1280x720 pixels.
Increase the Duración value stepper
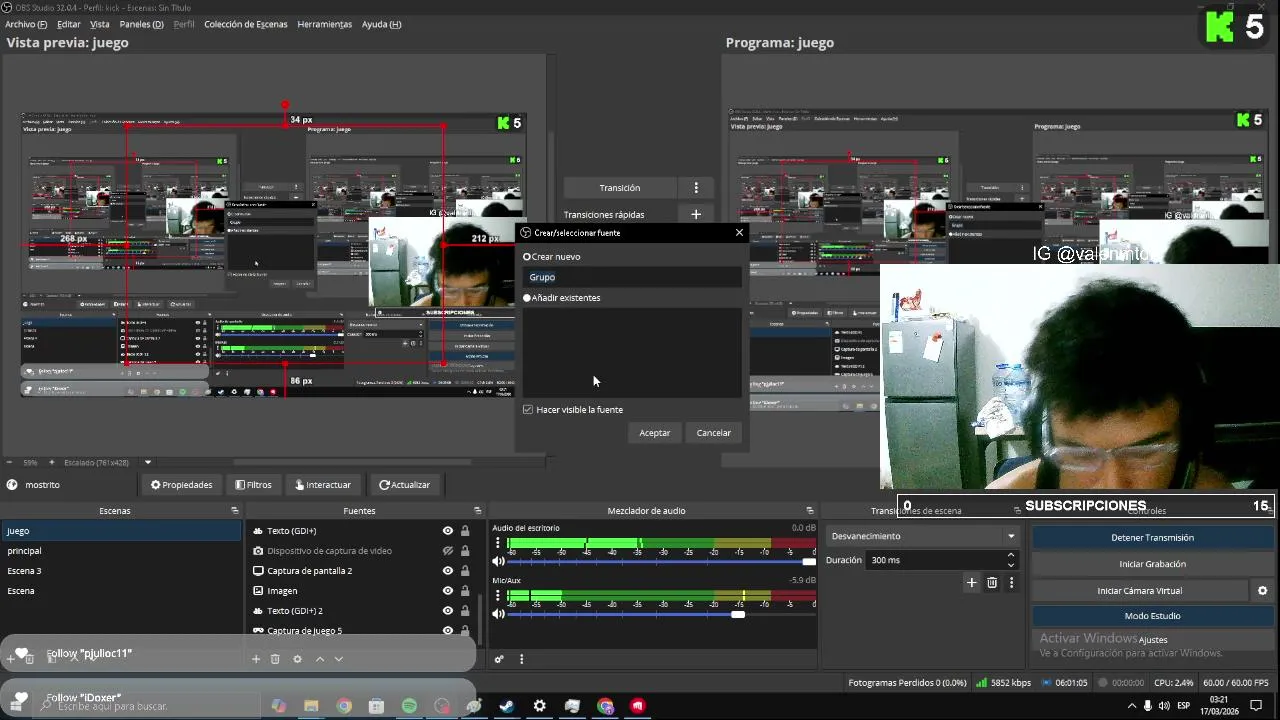tap(1011, 555)
